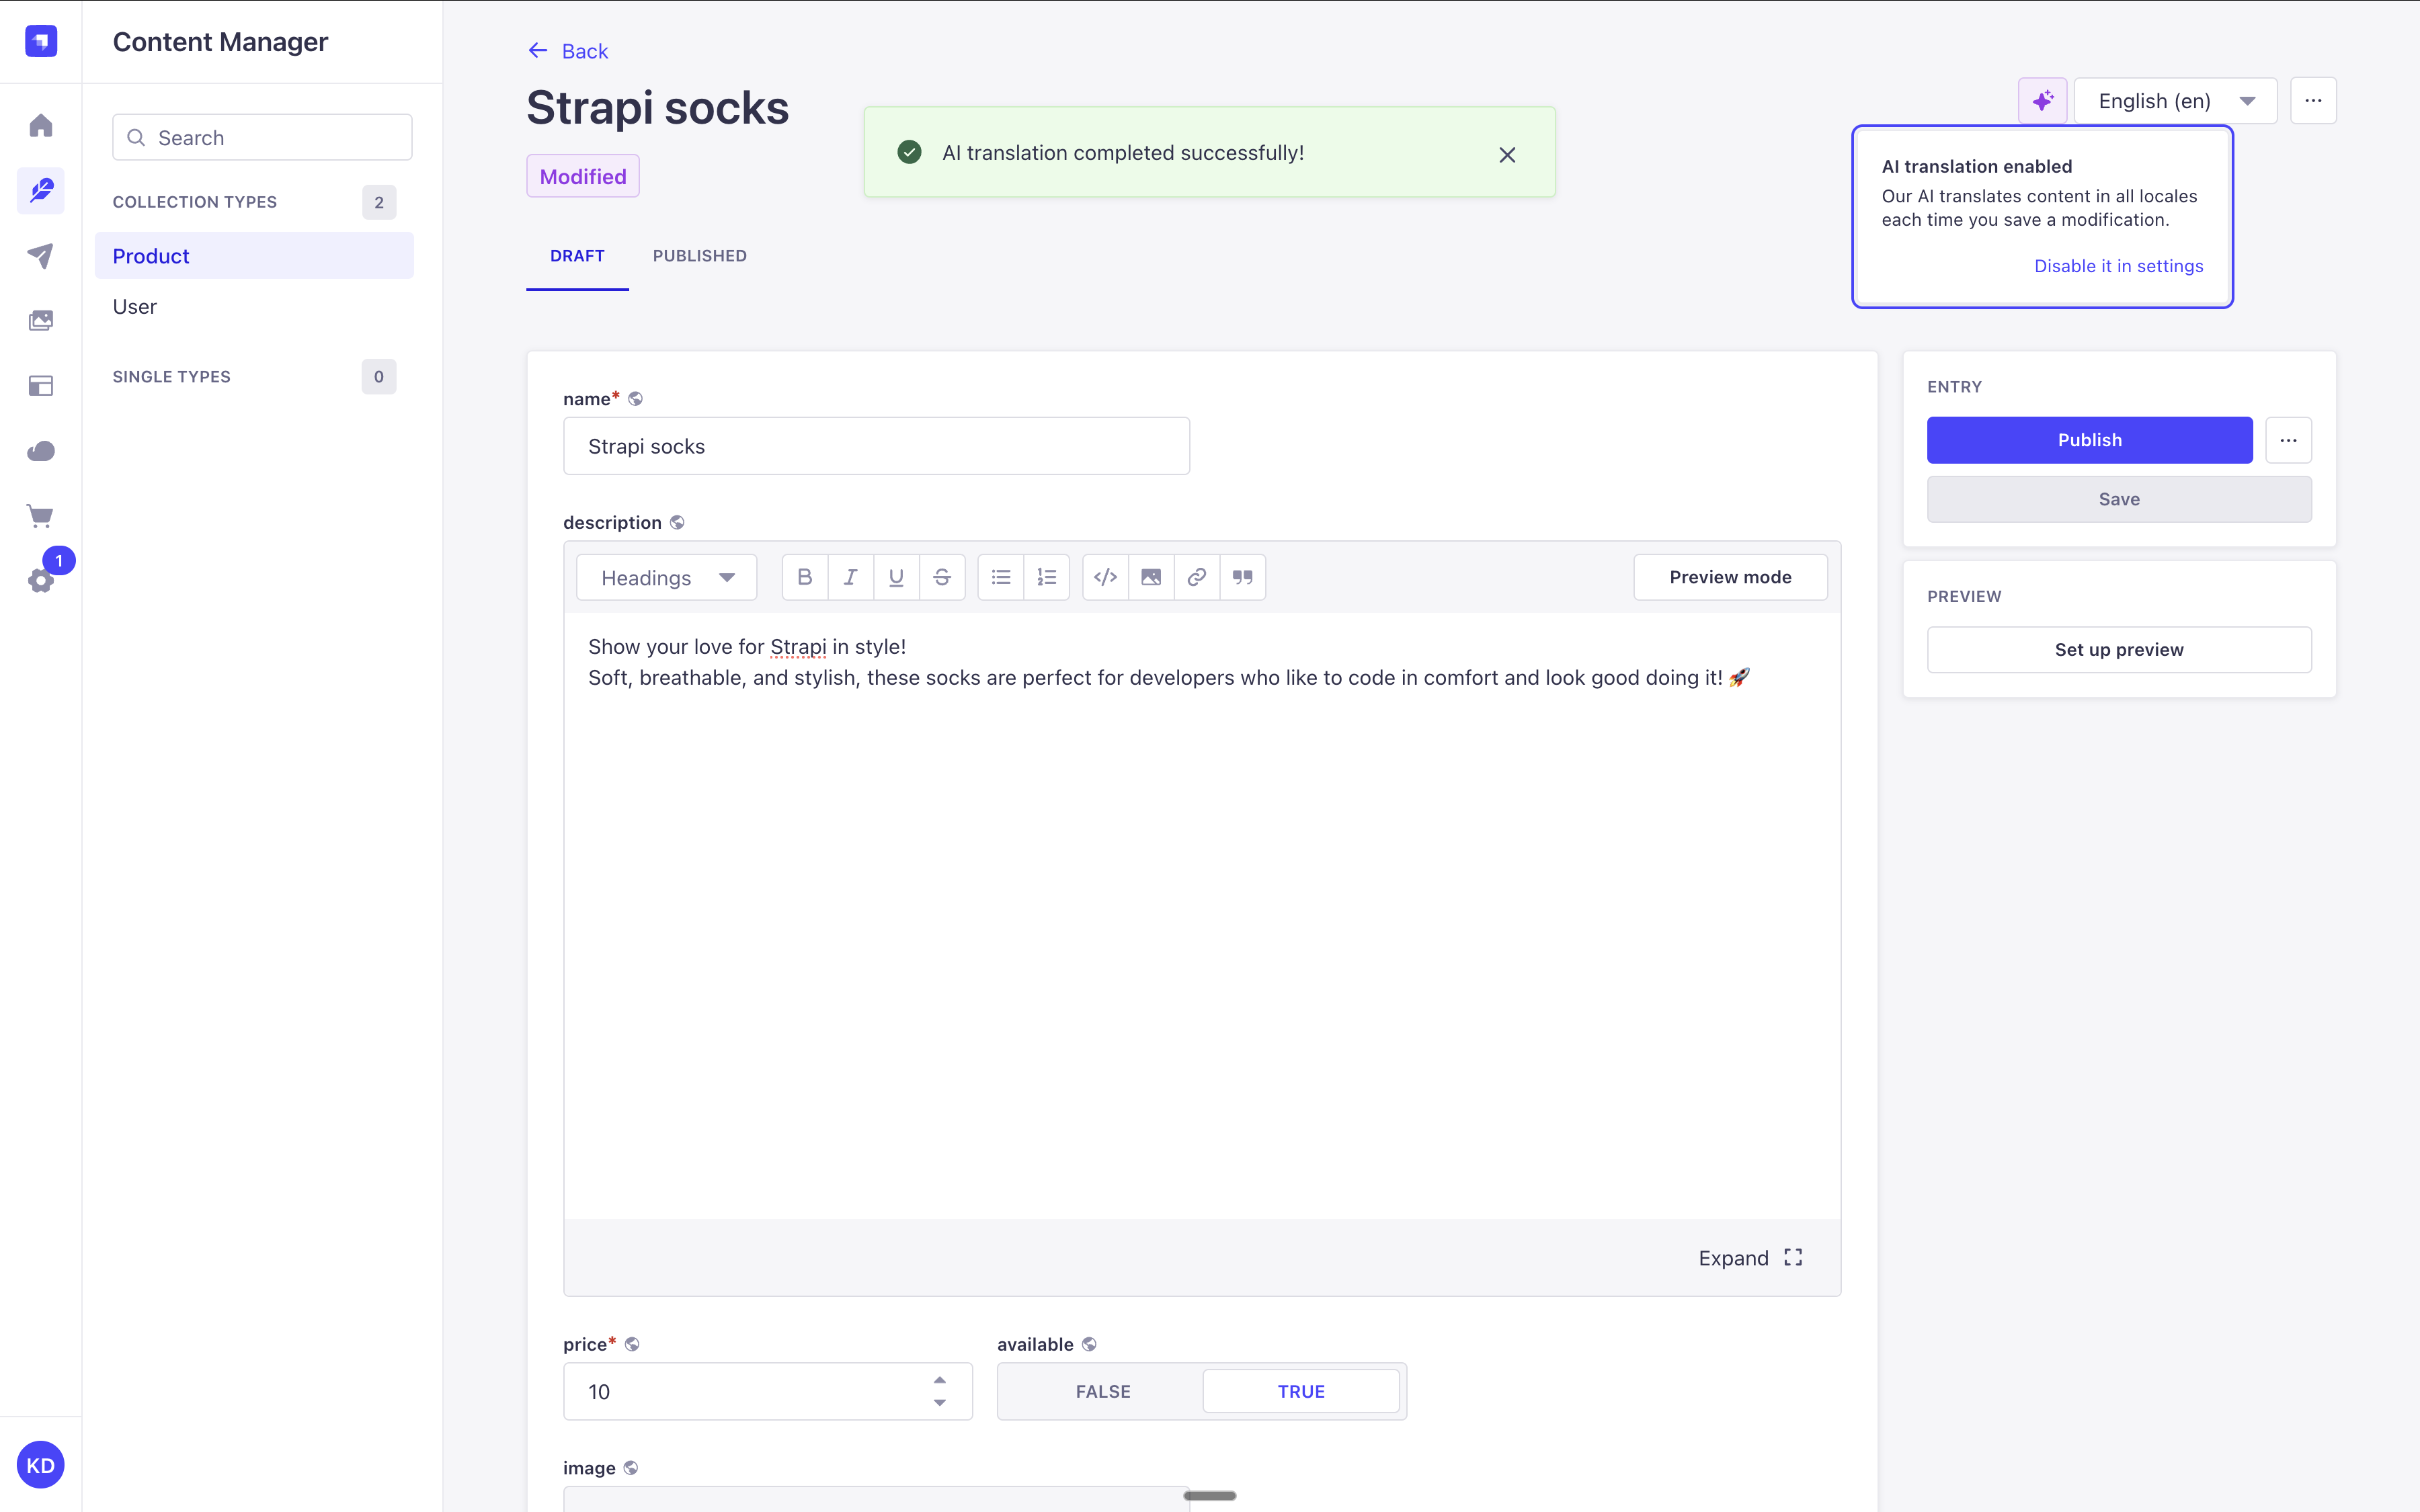Select the Releases paper plane icon
This screenshot has height=1512, width=2420.
click(x=40, y=255)
